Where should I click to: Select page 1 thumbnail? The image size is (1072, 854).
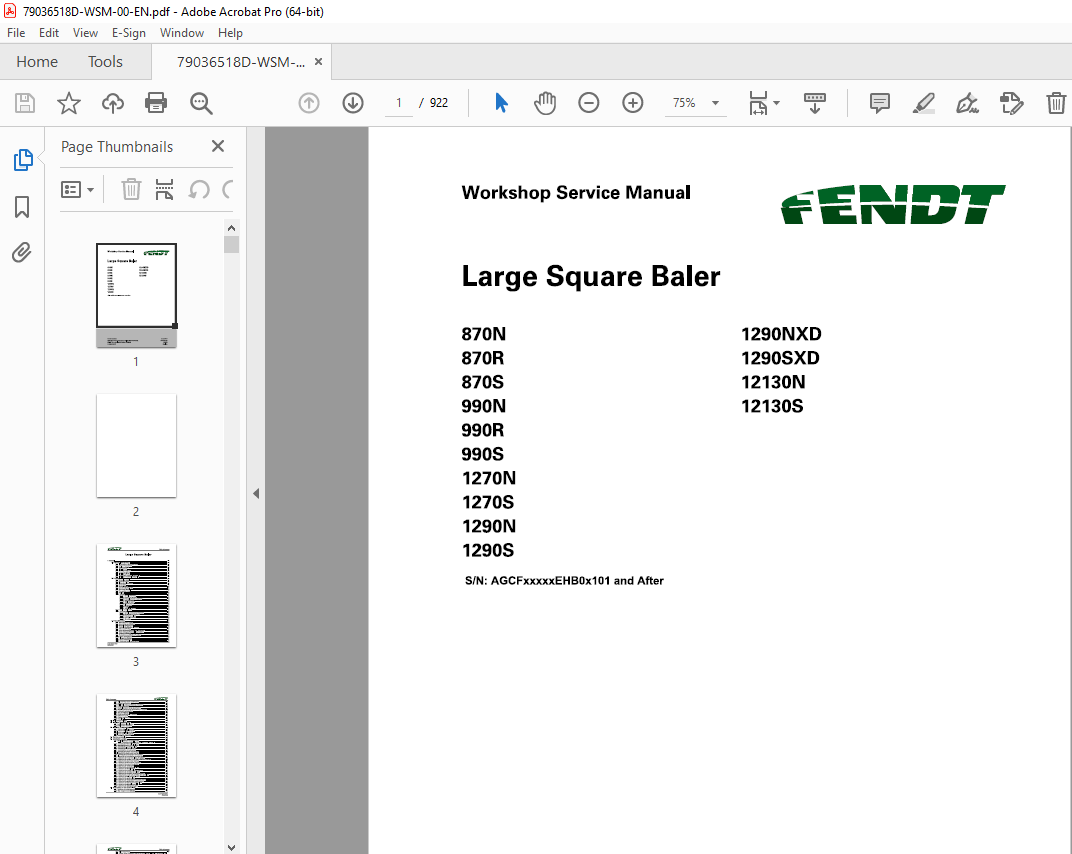pyautogui.click(x=136, y=295)
